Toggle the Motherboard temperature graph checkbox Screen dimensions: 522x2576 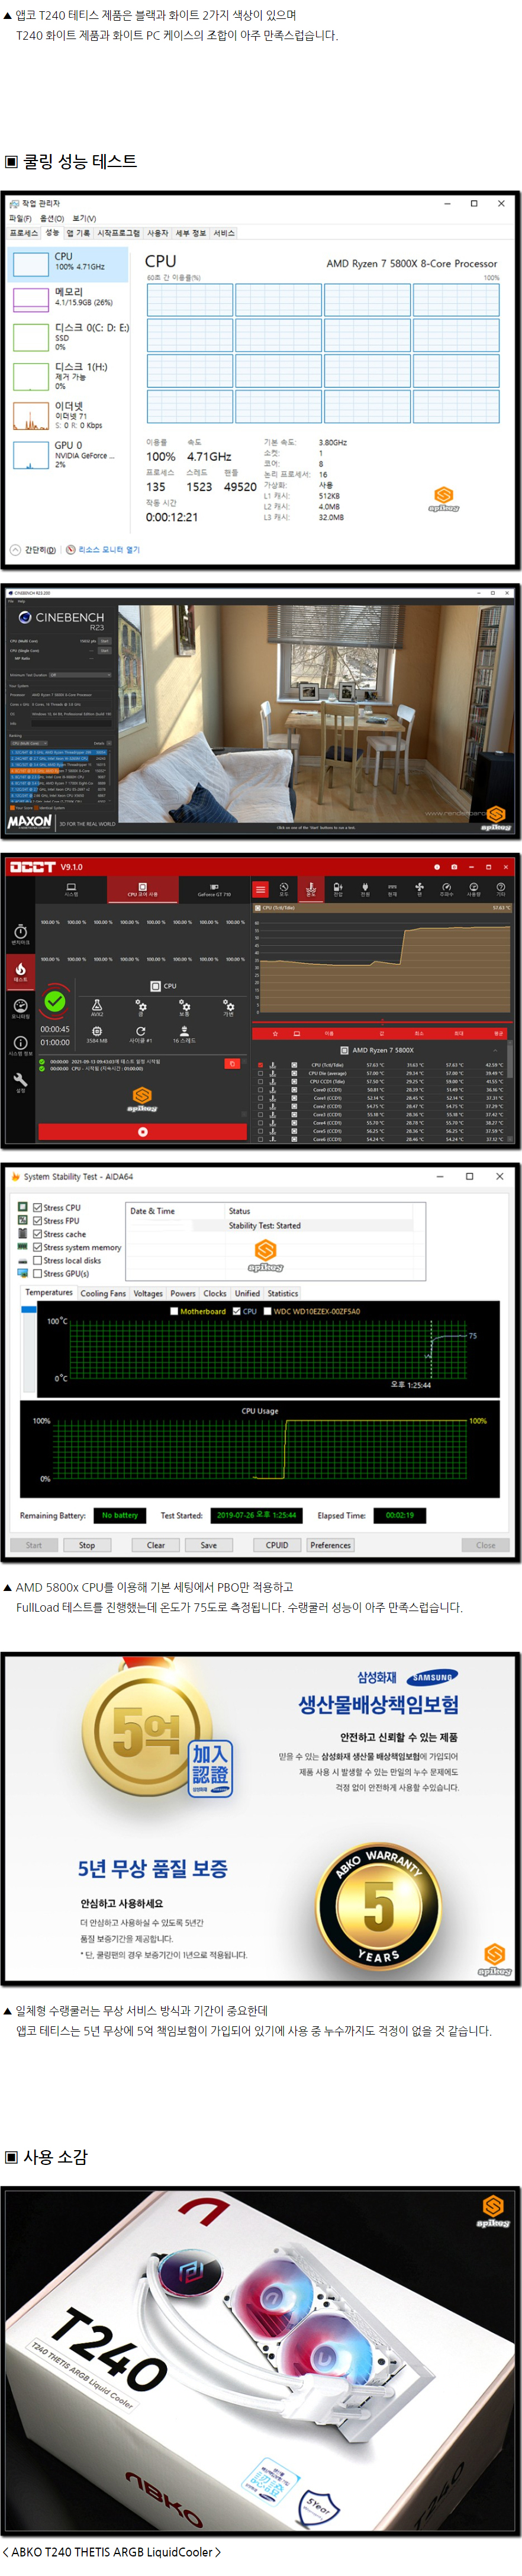(x=174, y=1311)
